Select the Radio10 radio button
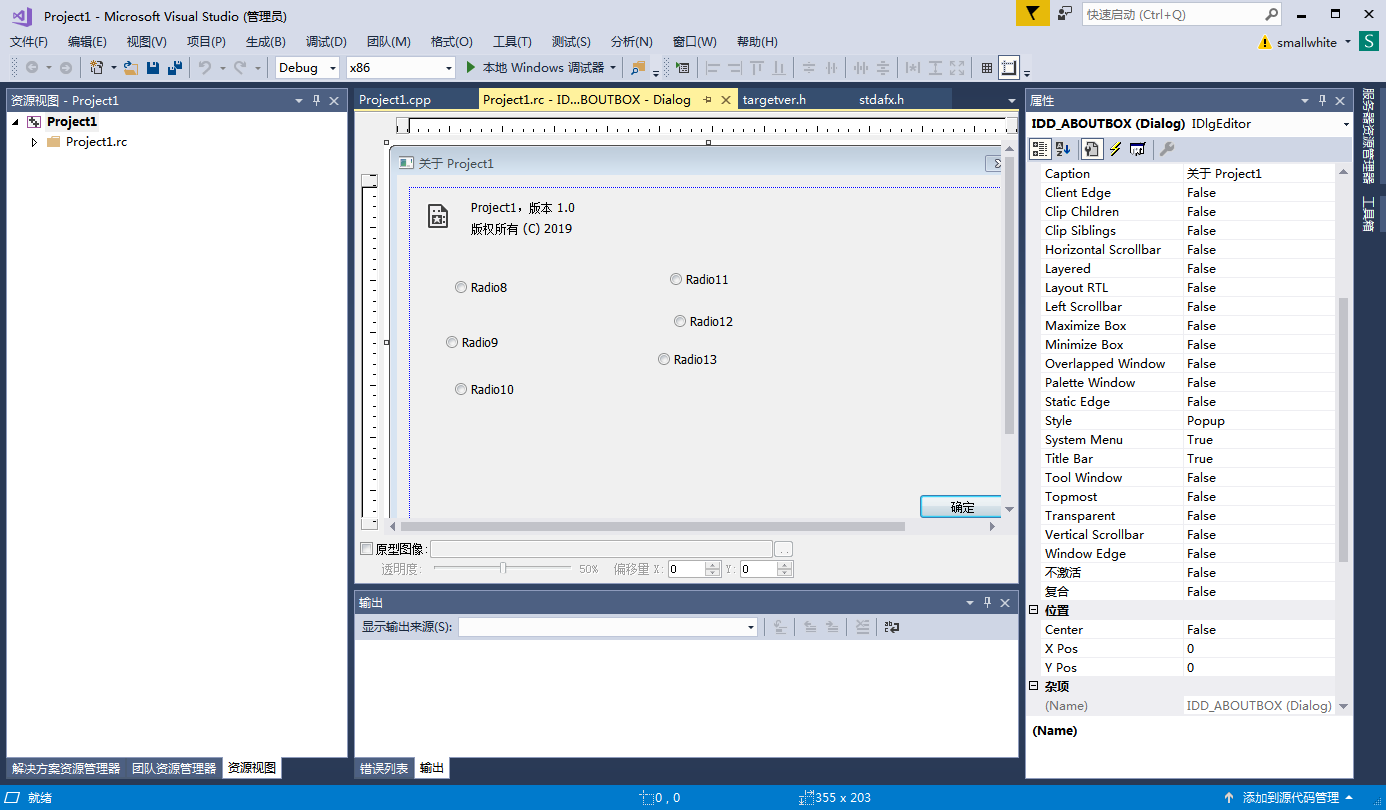 [x=461, y=389]
